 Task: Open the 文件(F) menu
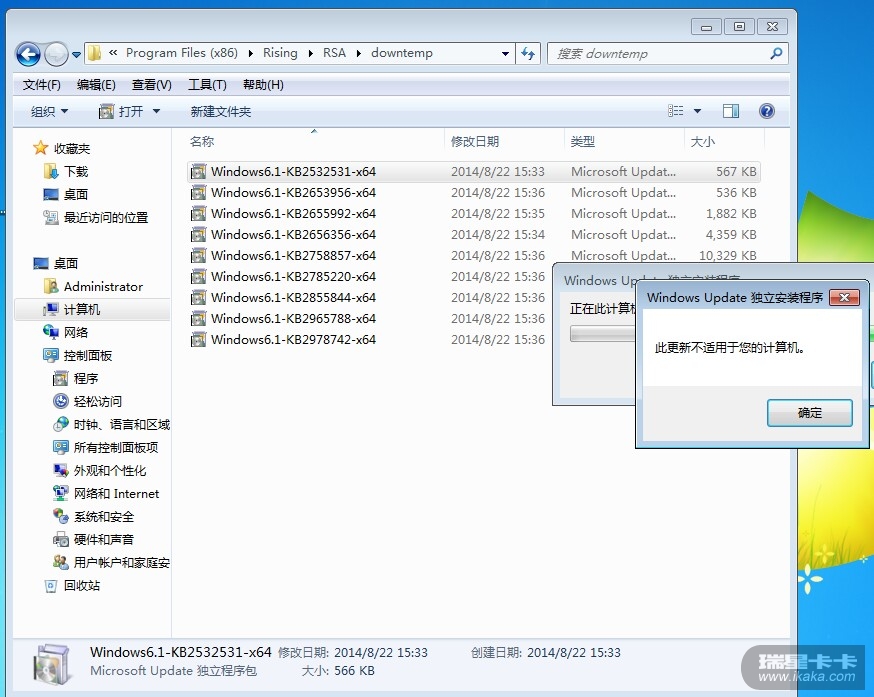tap(41, 85)
